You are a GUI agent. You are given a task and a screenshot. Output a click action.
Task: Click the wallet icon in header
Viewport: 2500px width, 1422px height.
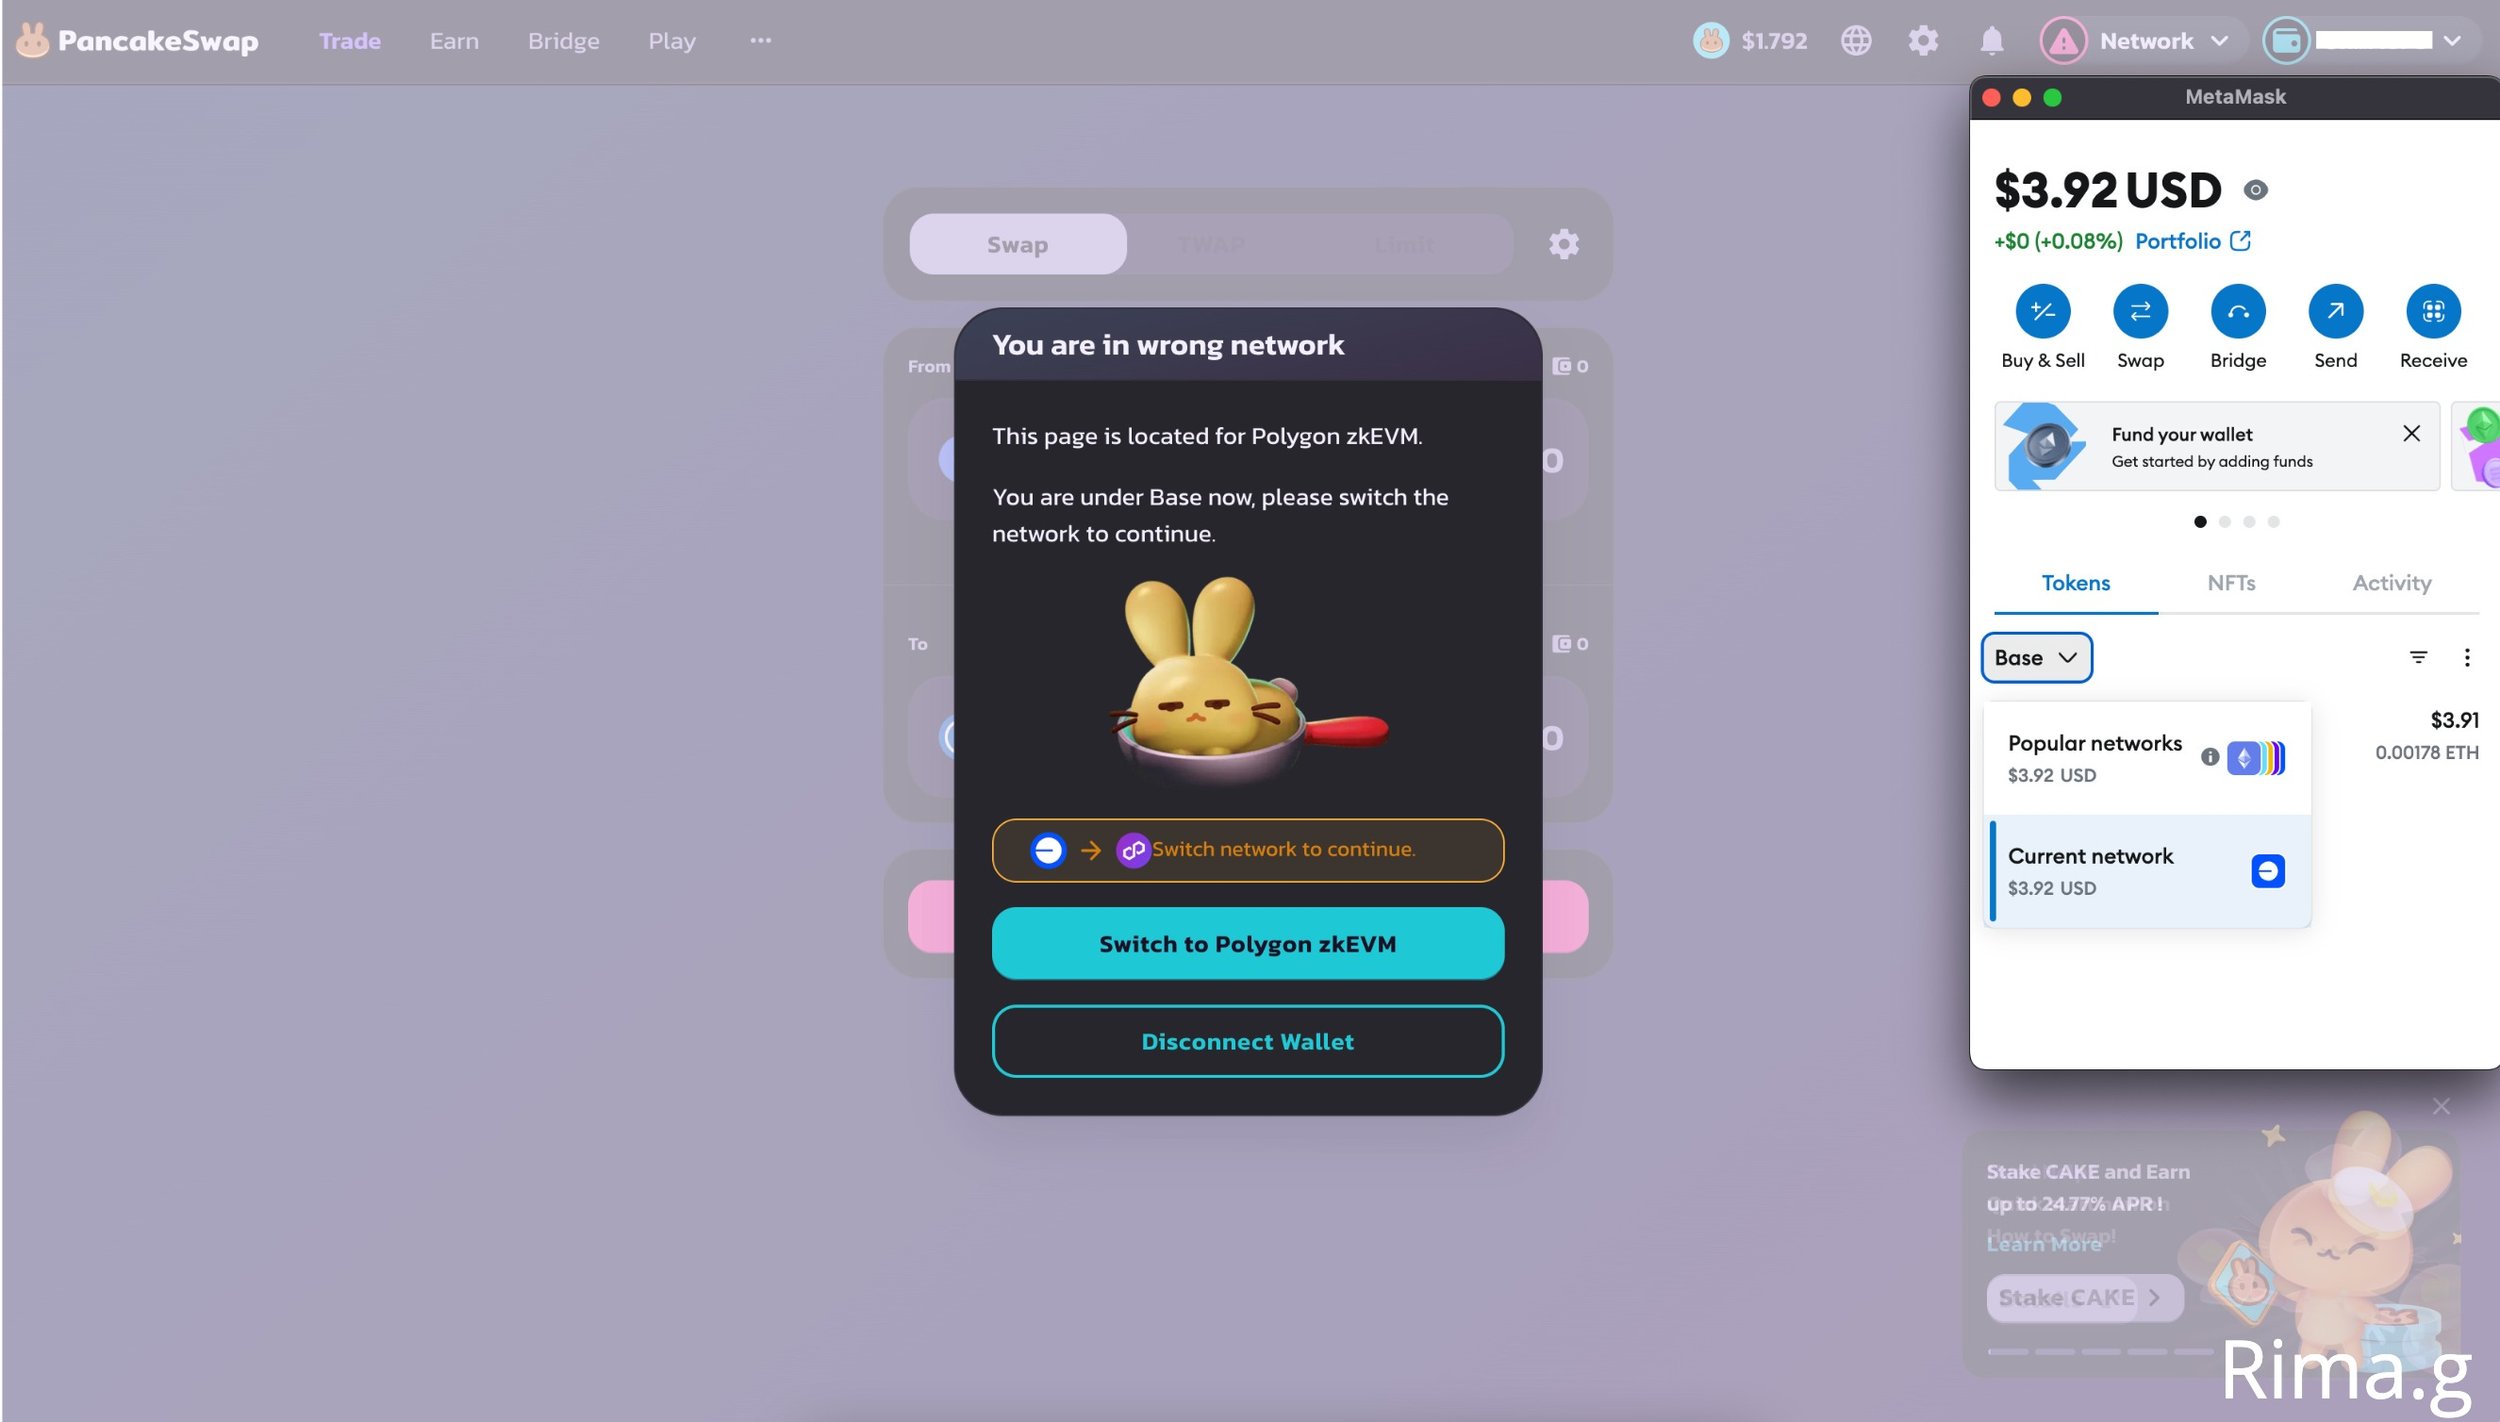pyautogui.click(x=2285, y=40)
